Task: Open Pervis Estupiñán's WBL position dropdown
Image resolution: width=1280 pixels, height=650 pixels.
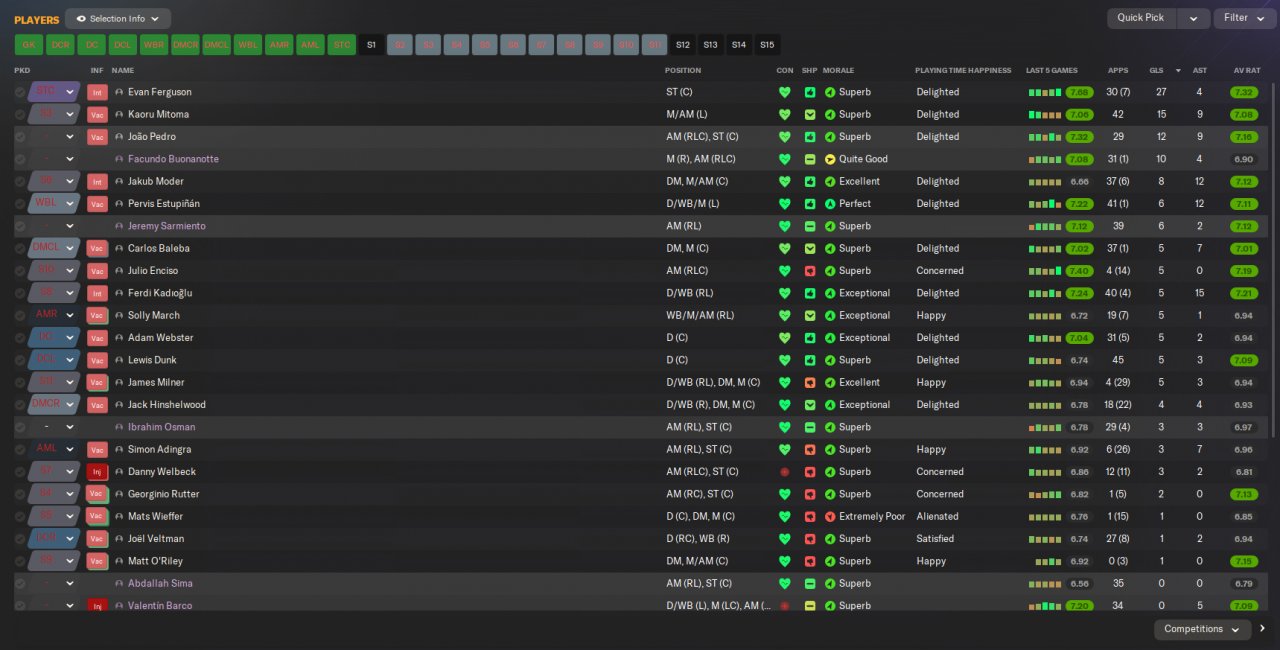Action: [54, 204]
